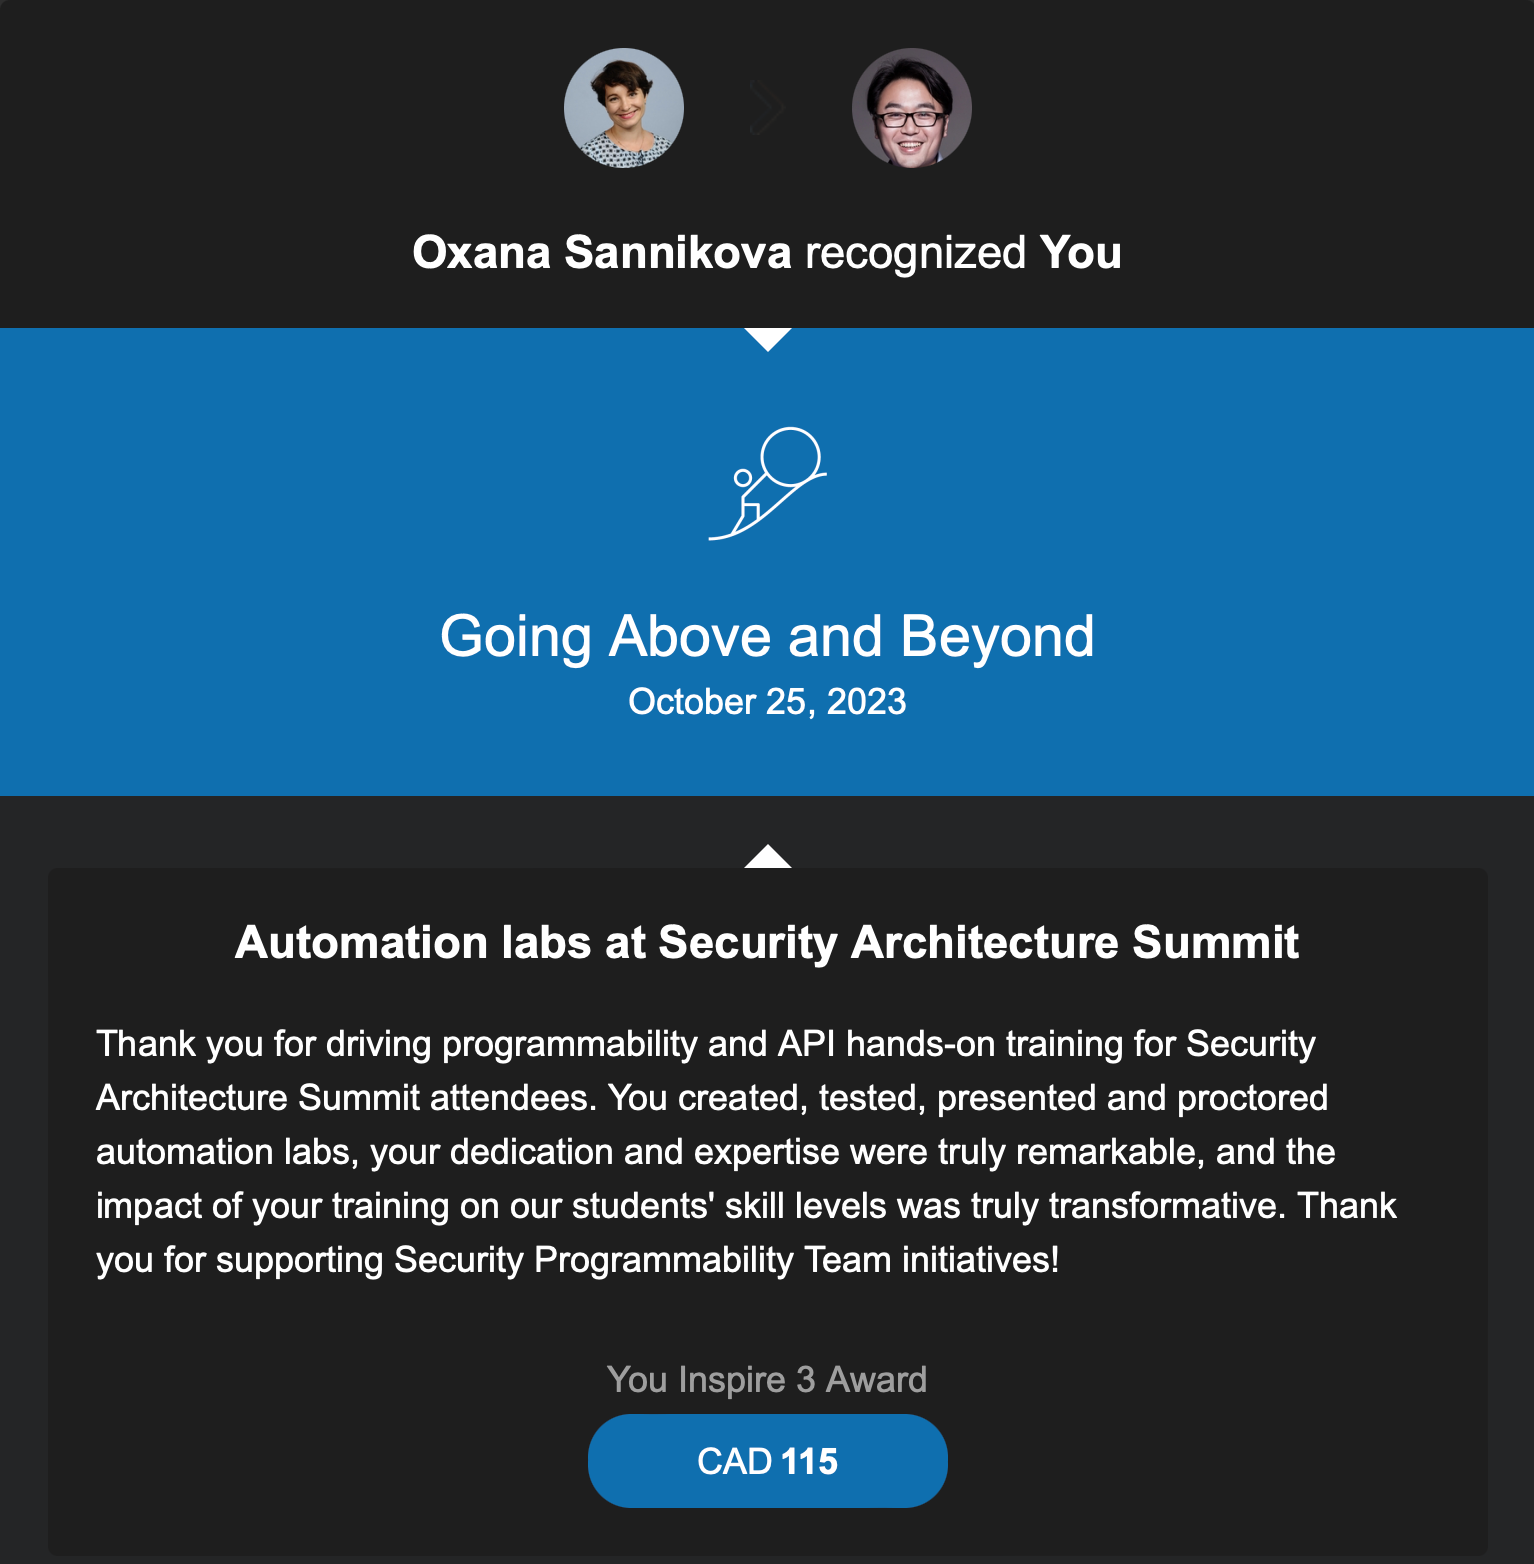Screen dimensions: 1534x1564
Task: Click the "Automation labs at Security Architecture Summit" heading
Action: (767, 942)
